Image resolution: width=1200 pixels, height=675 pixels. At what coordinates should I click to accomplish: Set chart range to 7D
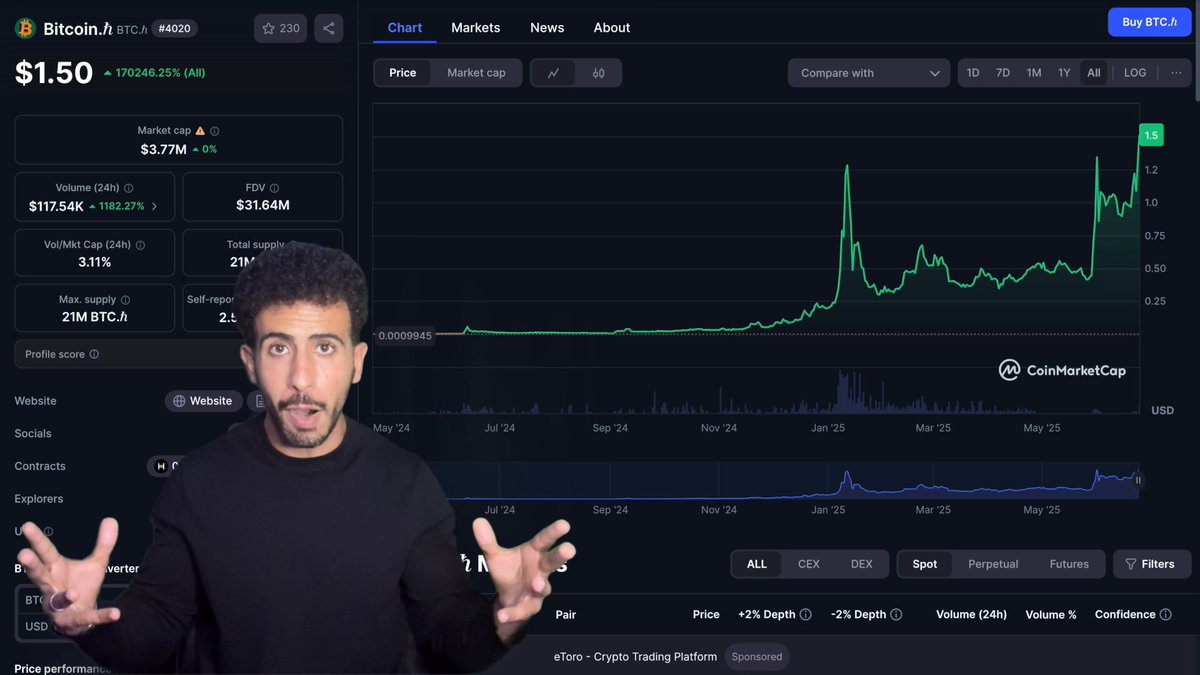point(1003,73)
